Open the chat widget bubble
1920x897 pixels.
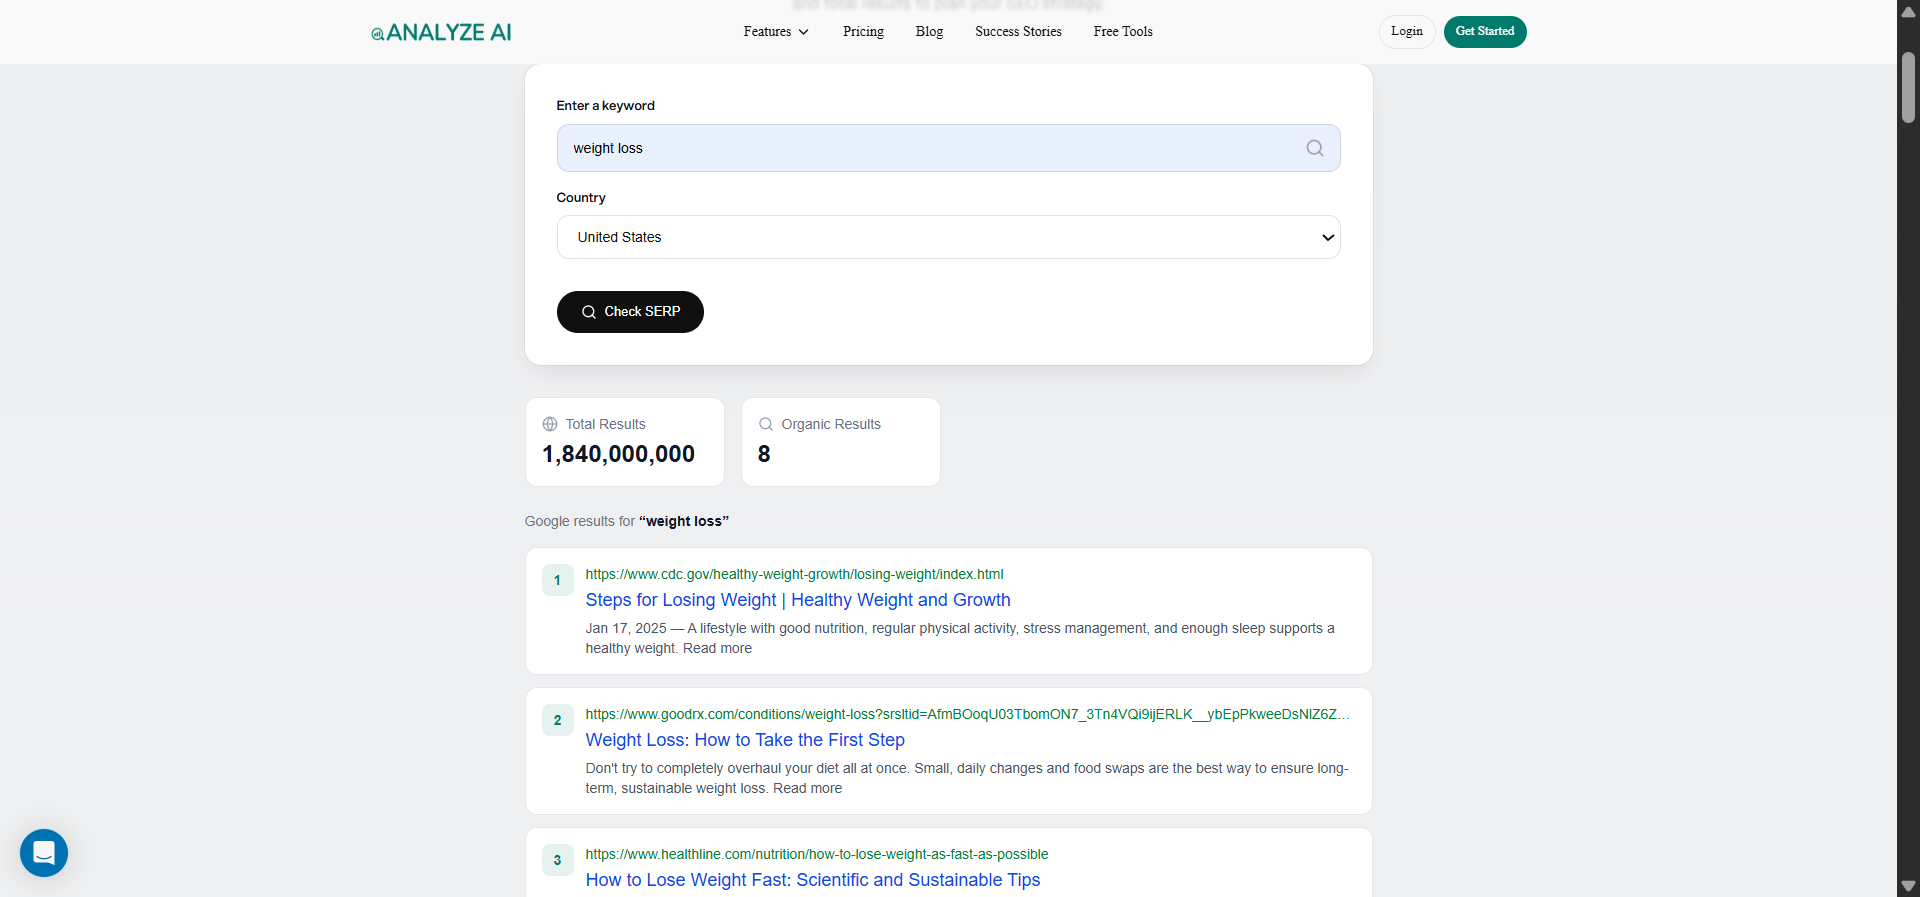[x=44, y=853]
